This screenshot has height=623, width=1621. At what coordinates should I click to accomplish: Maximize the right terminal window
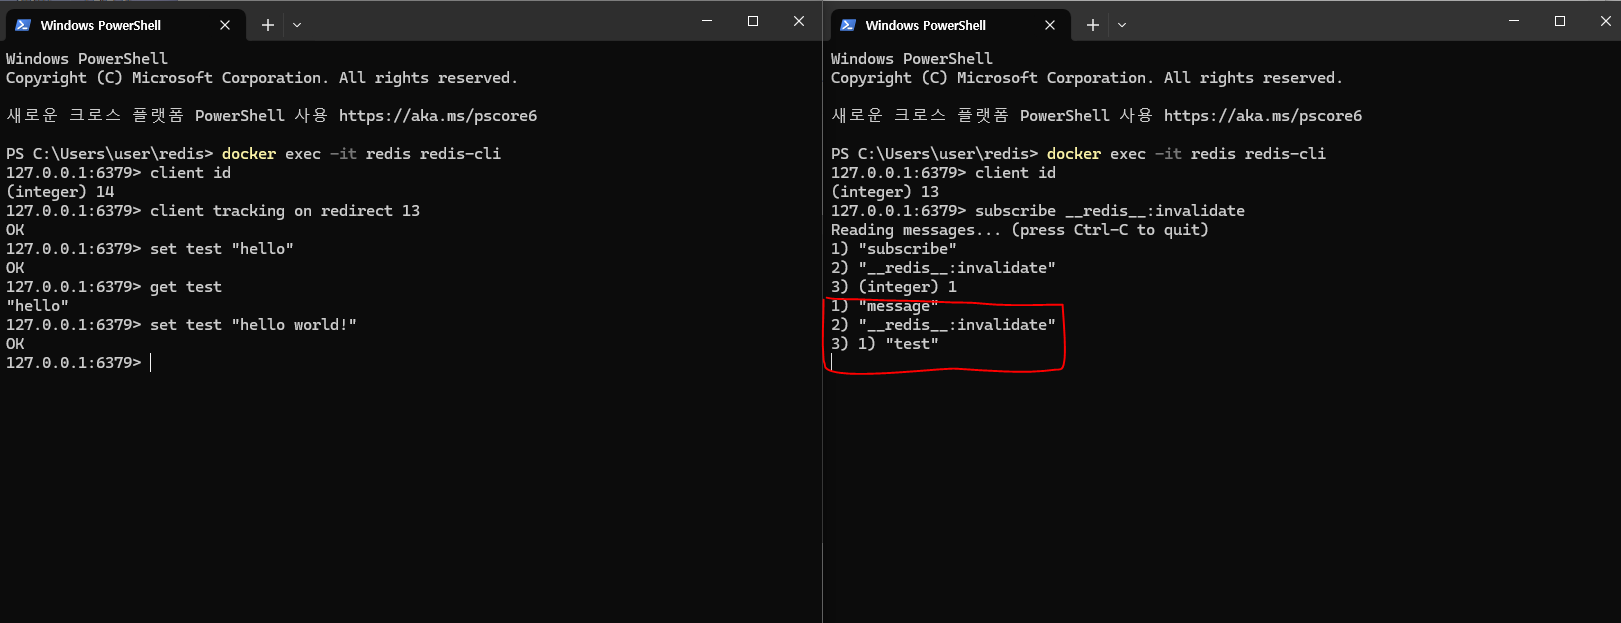1560,21
